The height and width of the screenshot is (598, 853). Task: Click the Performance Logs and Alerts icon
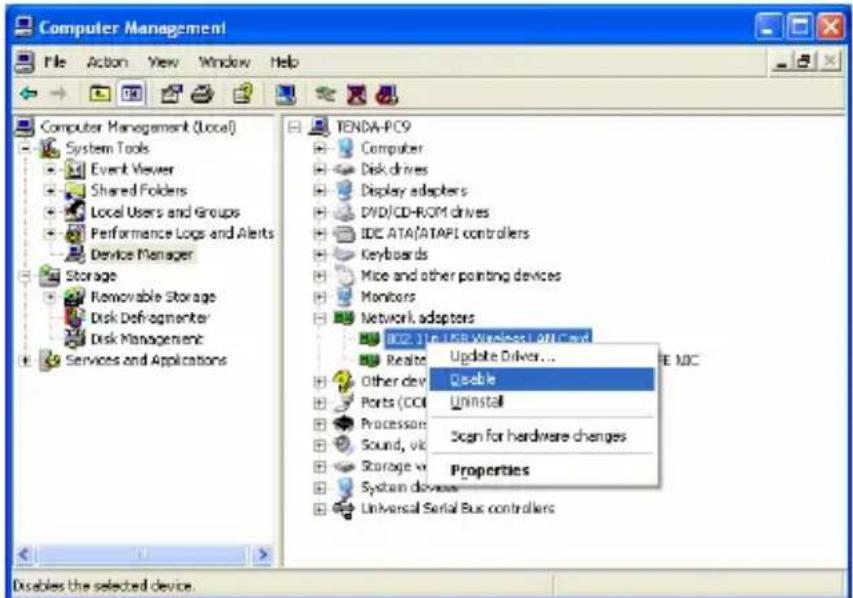(75, 233)
